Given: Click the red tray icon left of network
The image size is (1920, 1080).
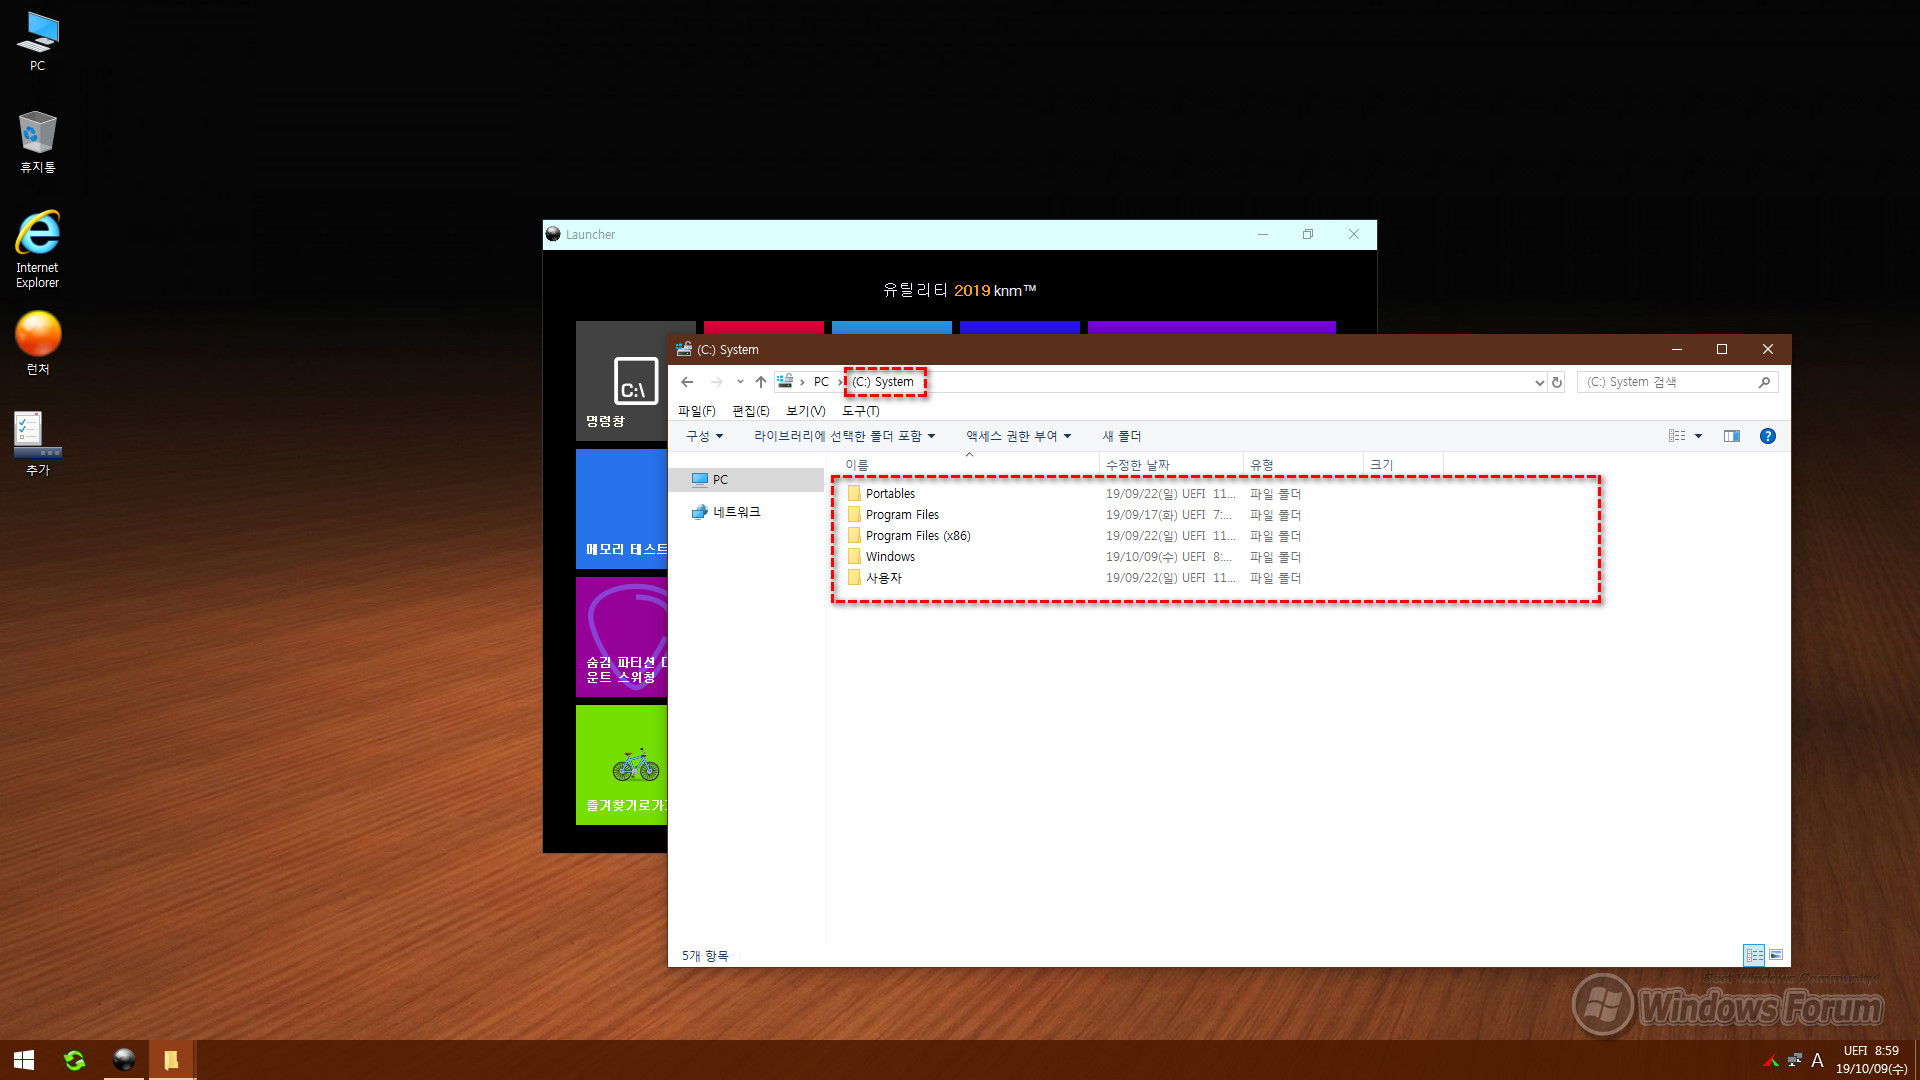Looking at the screenshot, I should tap(1771, 1060).
